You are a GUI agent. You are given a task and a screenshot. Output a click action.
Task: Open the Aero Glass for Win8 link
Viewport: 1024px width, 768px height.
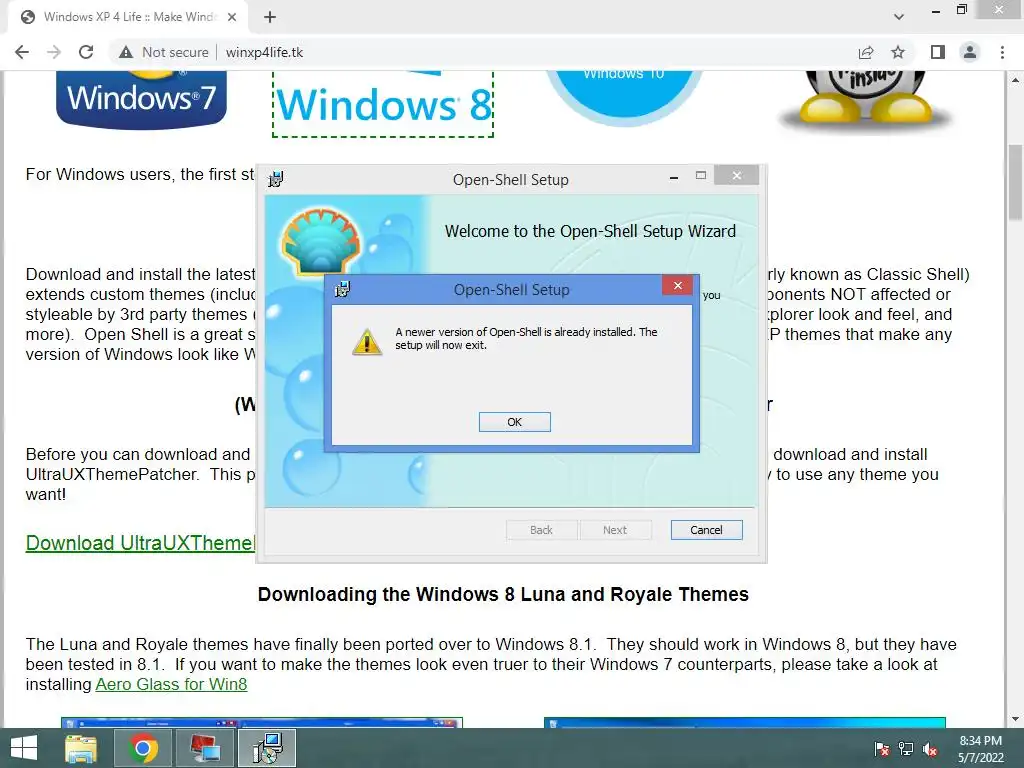pos(171,684)
